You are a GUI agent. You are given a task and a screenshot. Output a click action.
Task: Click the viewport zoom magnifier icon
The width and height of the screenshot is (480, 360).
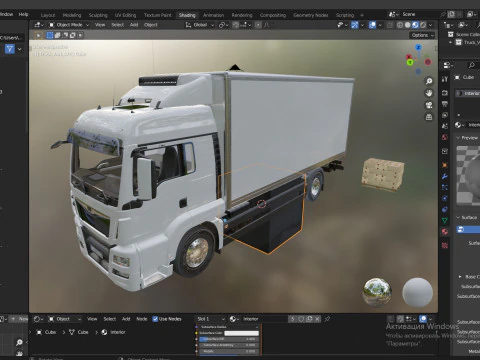click(429, 81)
